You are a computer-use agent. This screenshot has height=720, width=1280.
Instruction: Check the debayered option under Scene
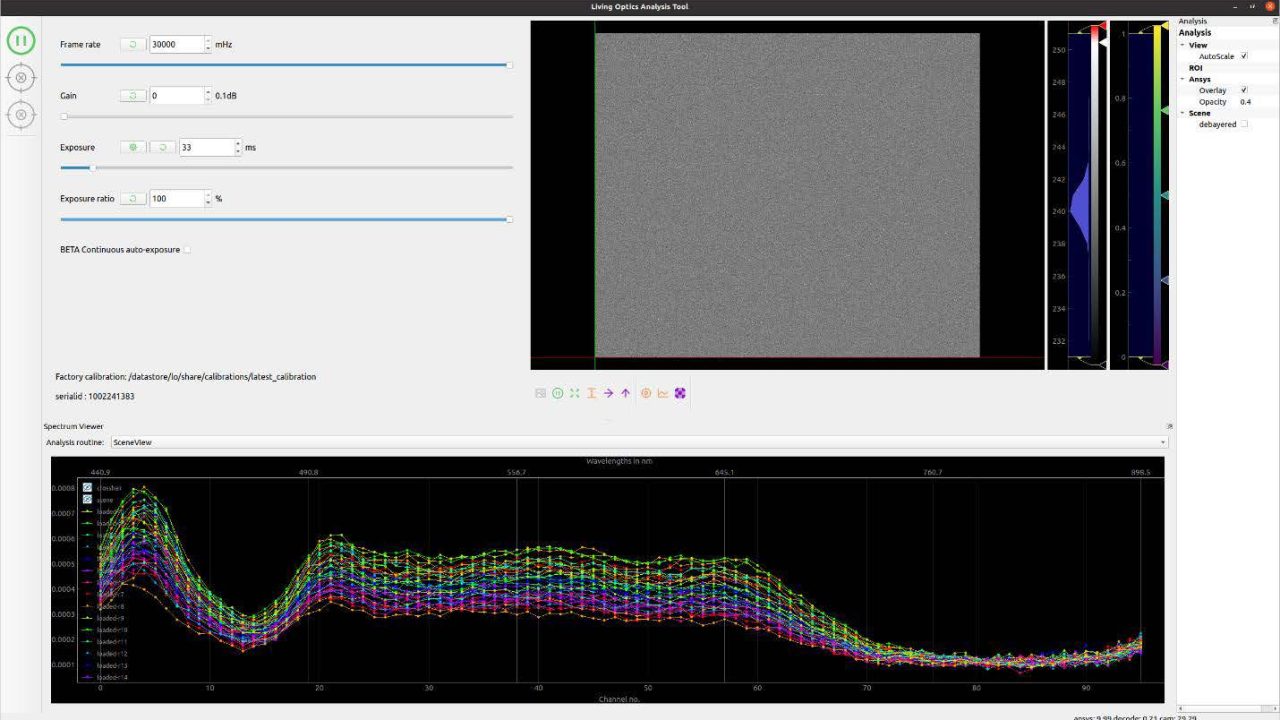click(1243, 124)
